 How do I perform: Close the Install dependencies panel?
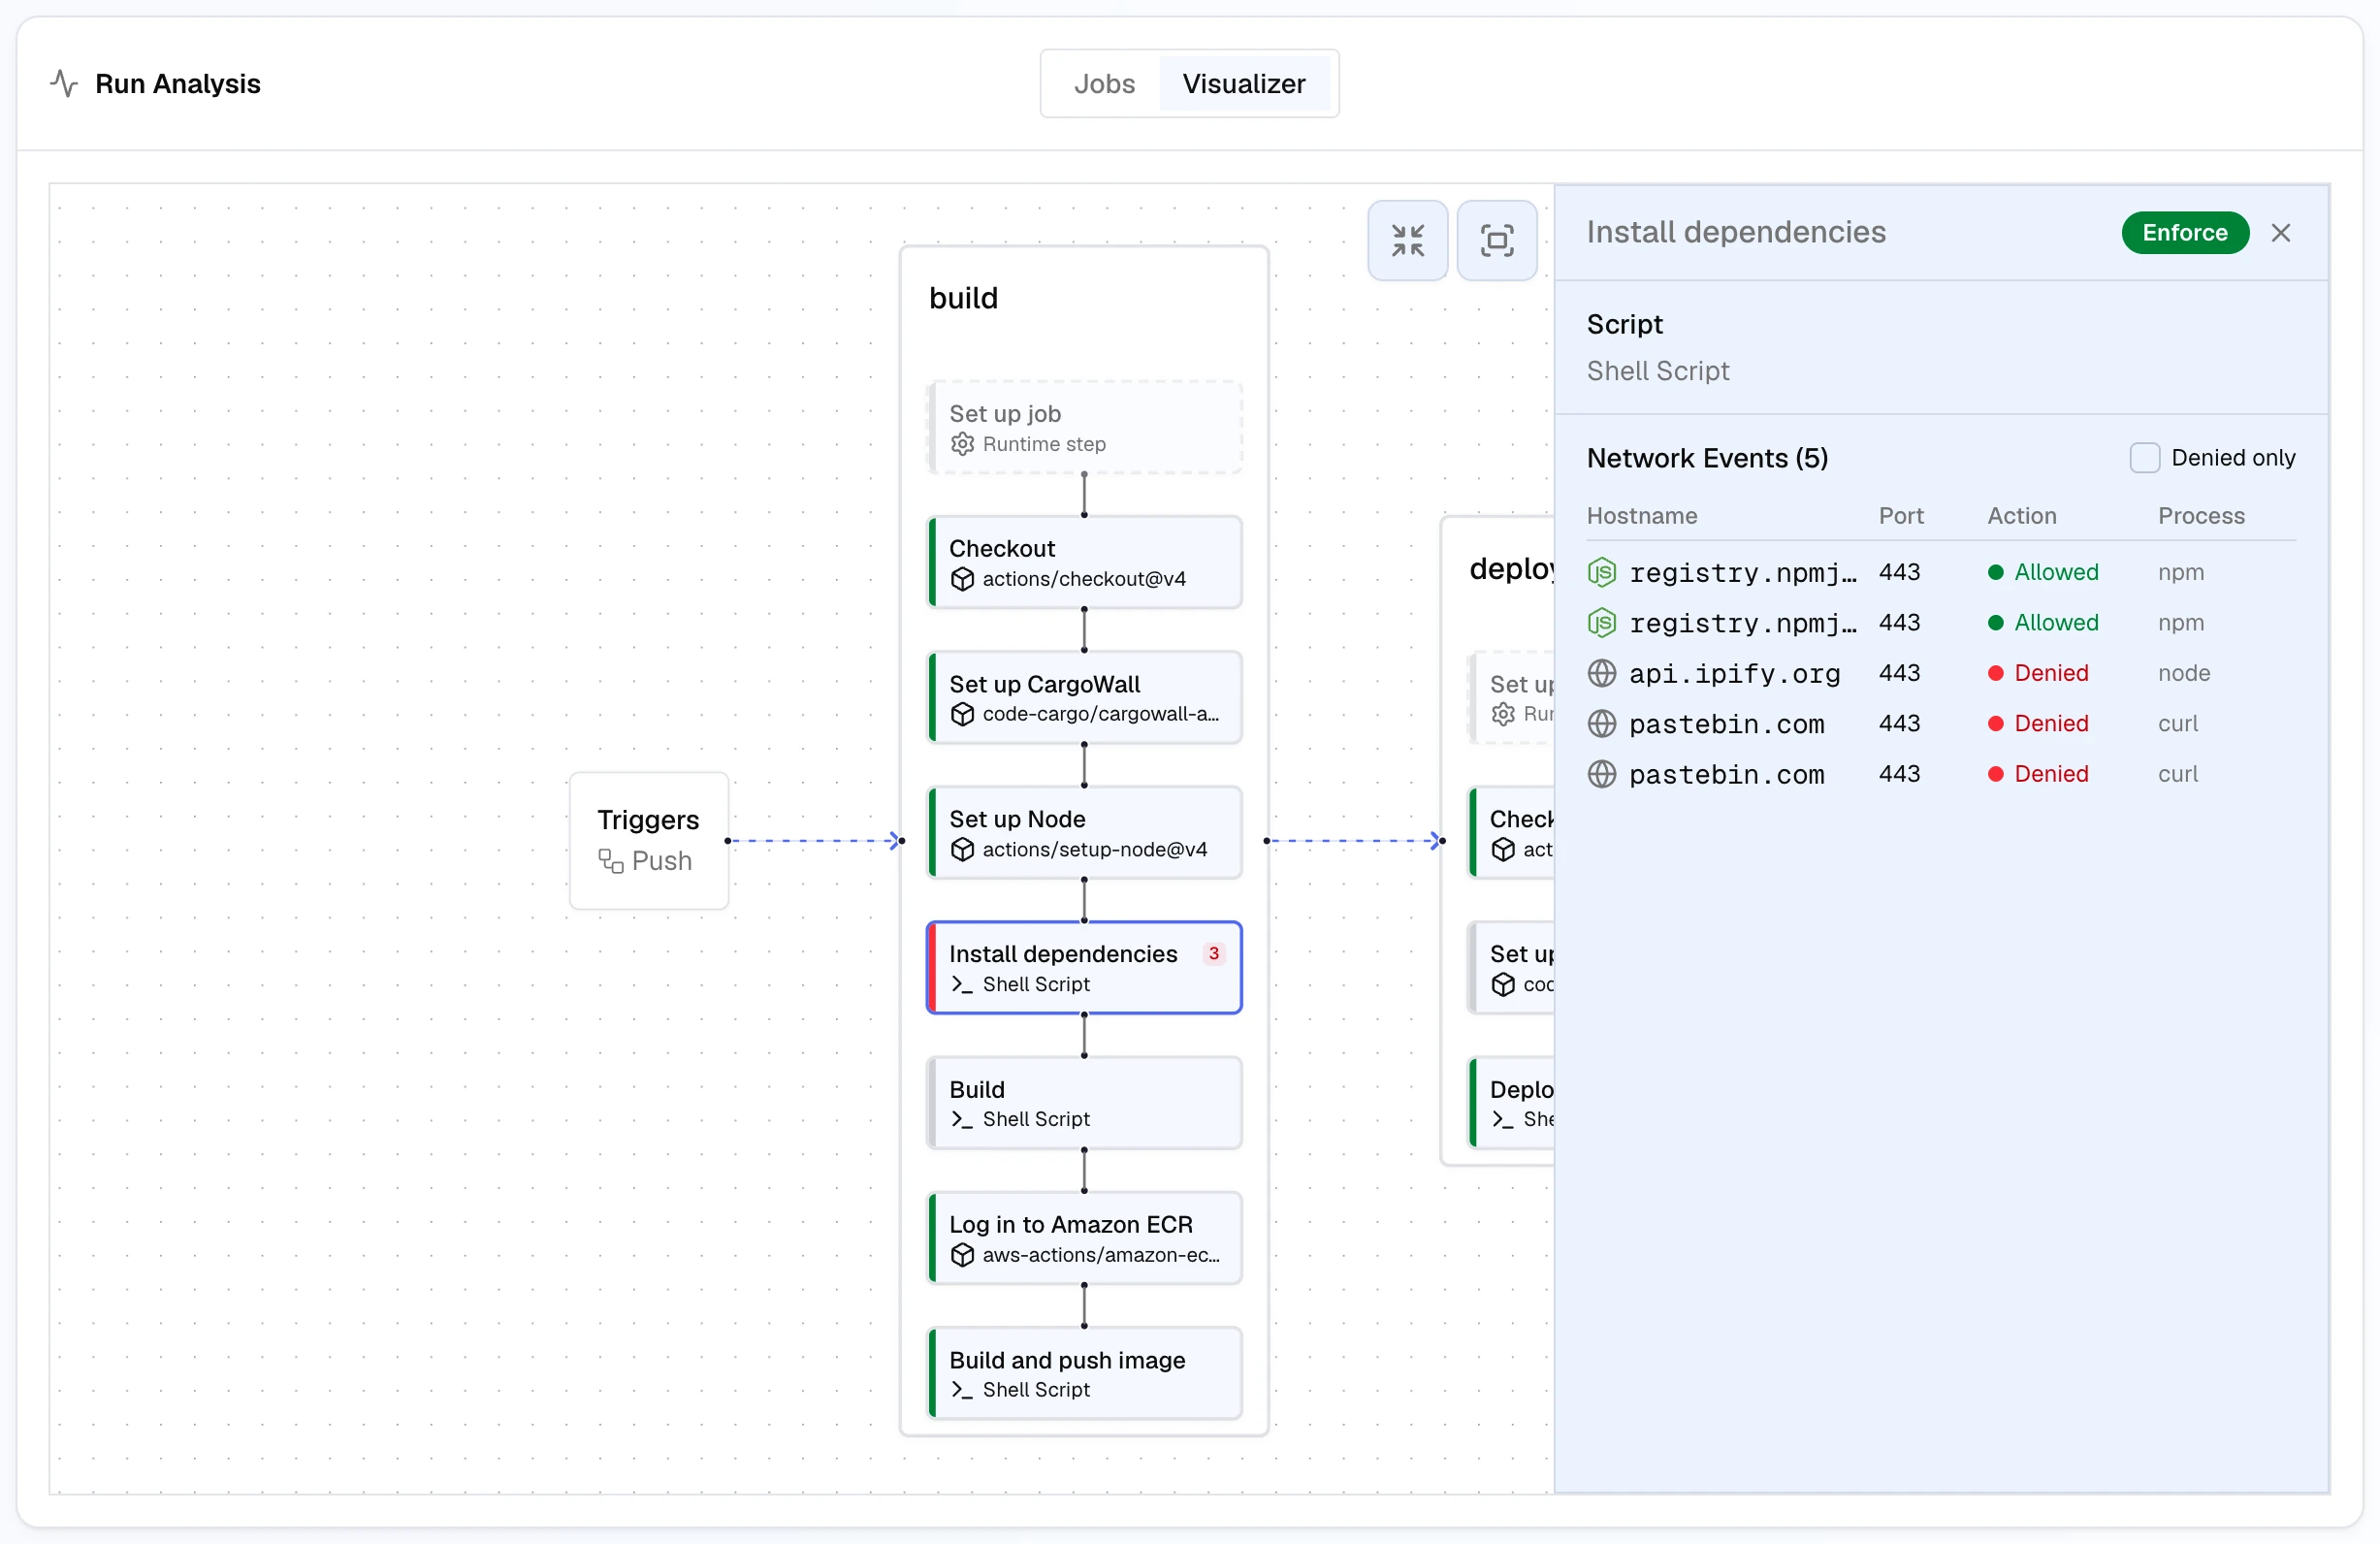[2280, 233]
